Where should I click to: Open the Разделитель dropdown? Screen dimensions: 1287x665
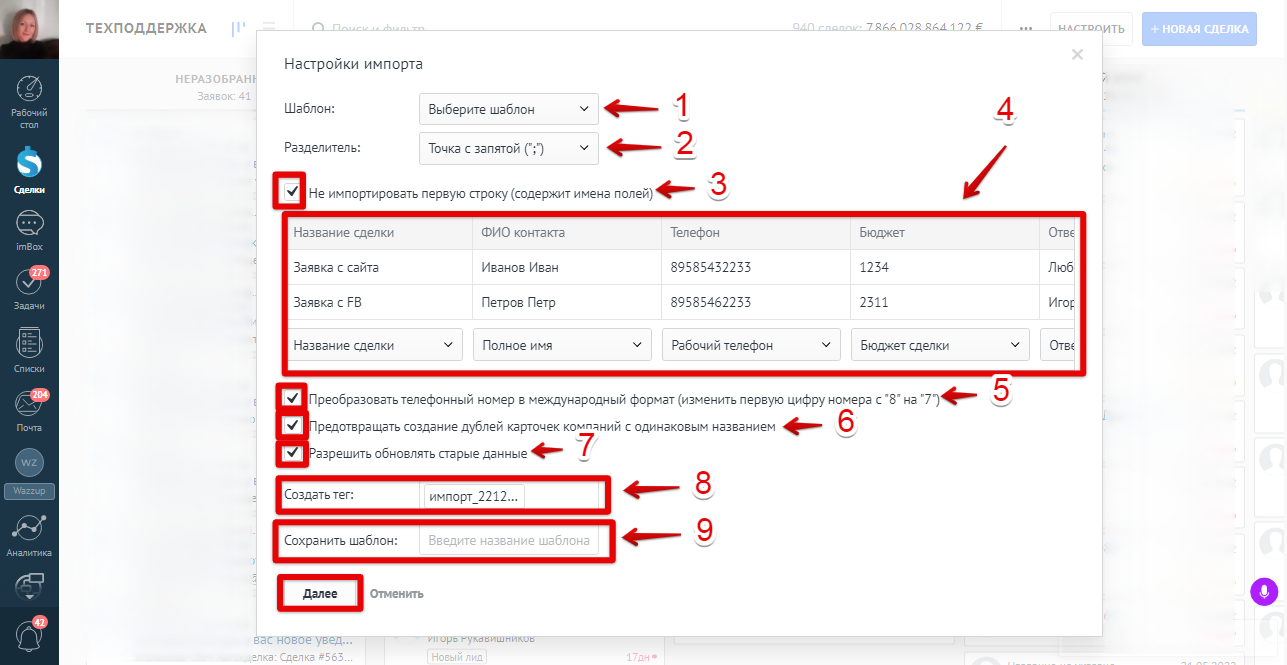point(509,148)
